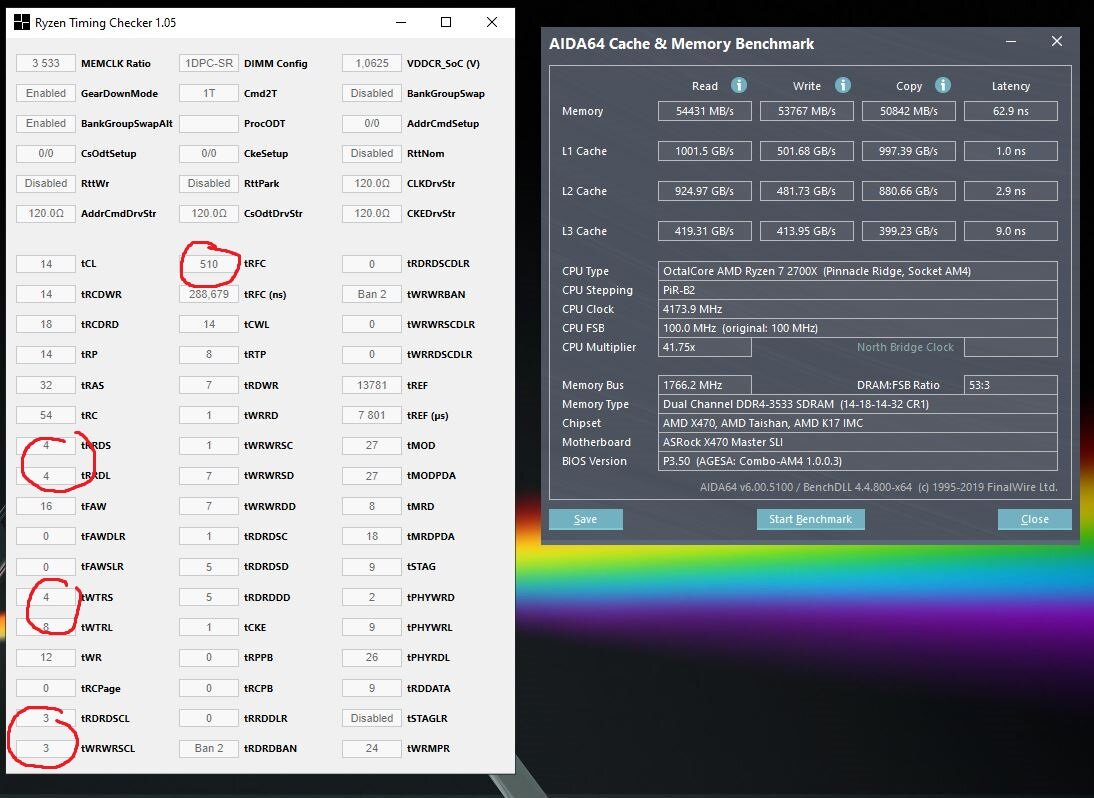Click the Save button in AIDA64
The height and width of the screenshot is (798, 1094).
[585, 519]
